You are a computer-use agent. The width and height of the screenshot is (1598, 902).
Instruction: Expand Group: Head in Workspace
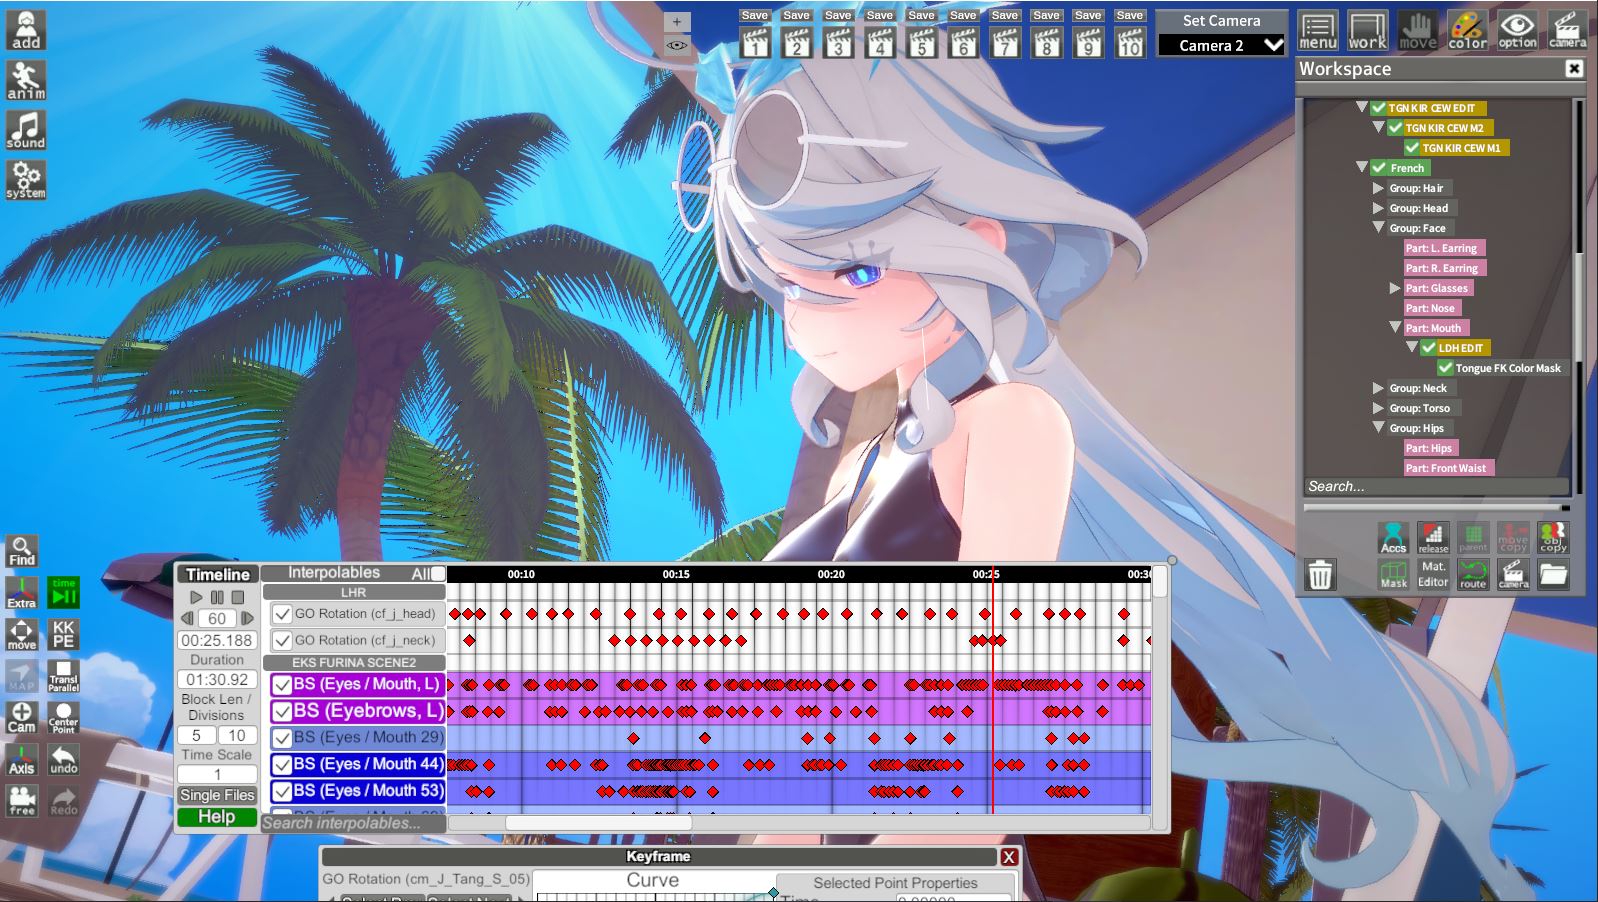point(1378,208)
